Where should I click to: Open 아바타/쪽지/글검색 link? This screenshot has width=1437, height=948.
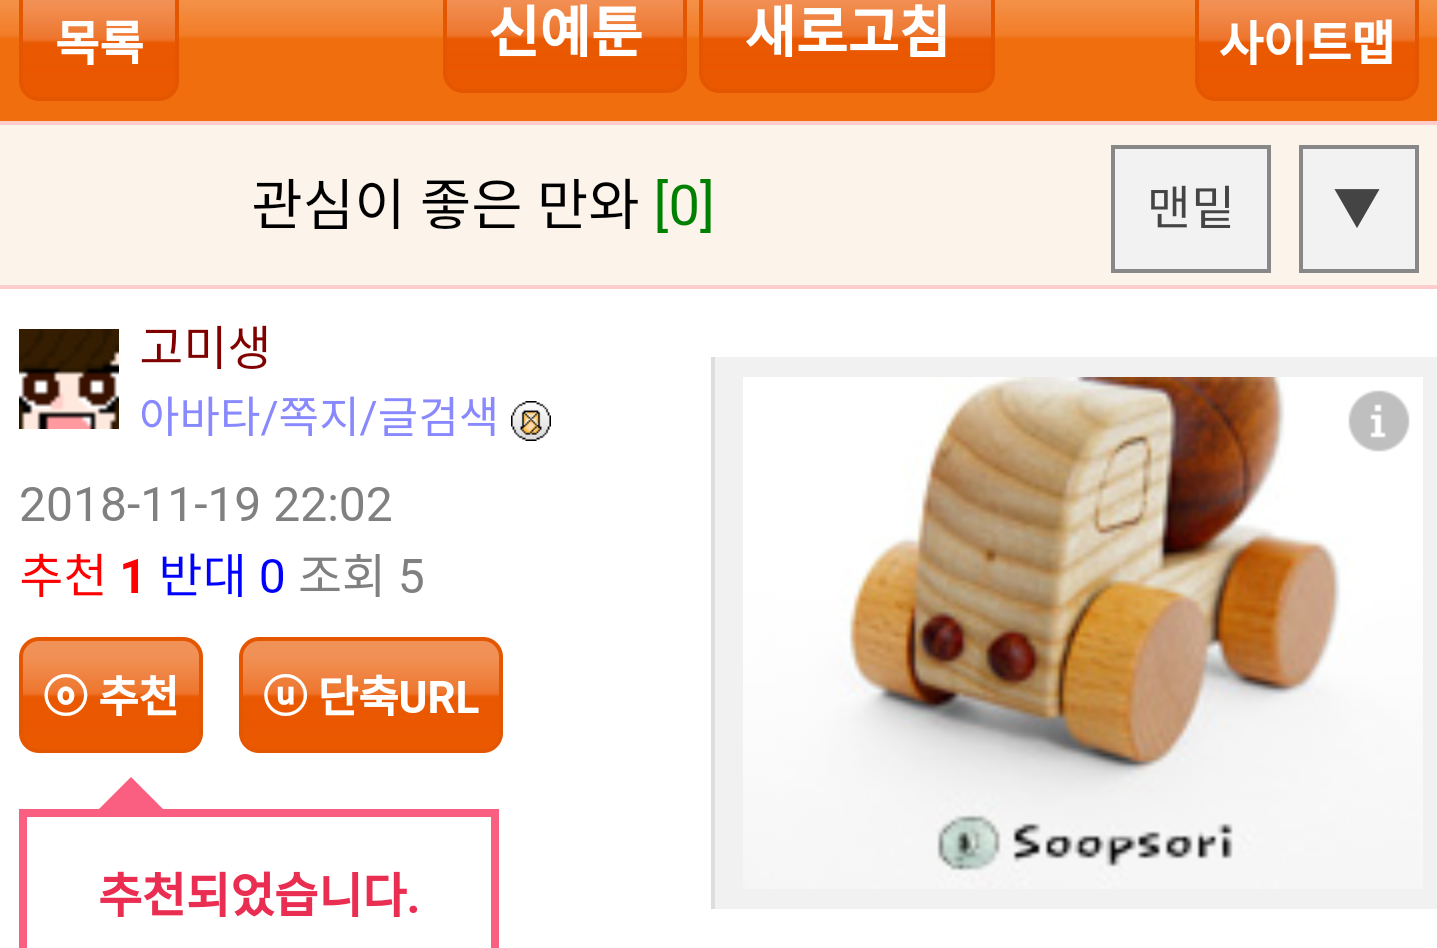pos(318,415)
